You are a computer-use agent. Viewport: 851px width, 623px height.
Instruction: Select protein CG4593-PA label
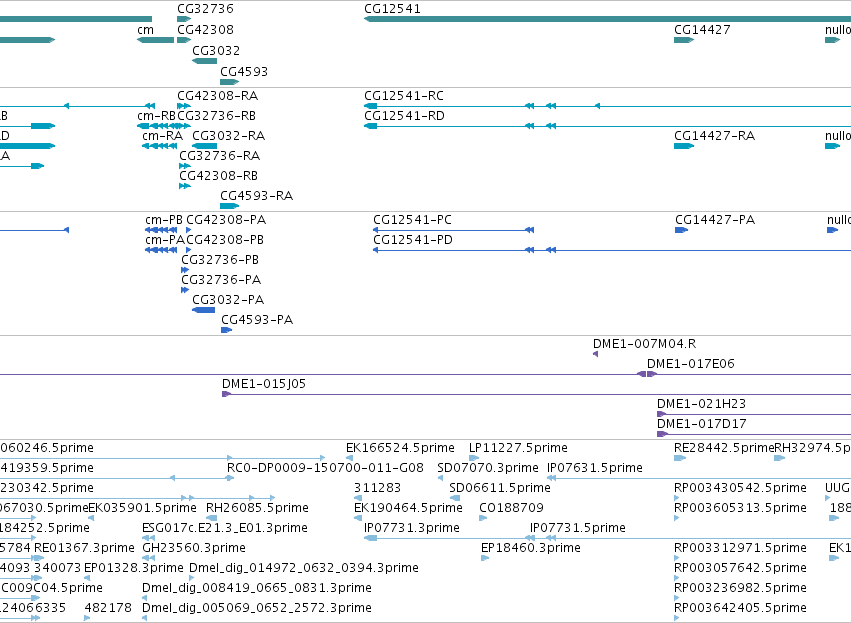click(x=257, y=320)
